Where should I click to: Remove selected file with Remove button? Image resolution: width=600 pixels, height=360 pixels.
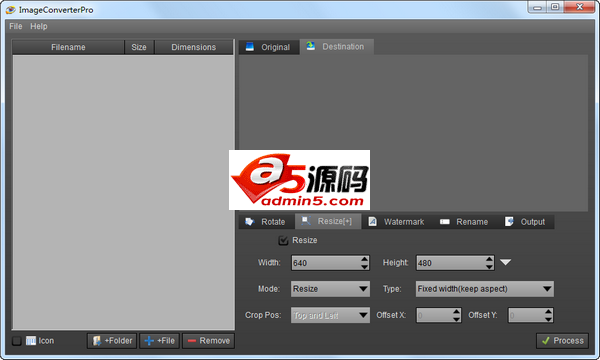point(209,340)
